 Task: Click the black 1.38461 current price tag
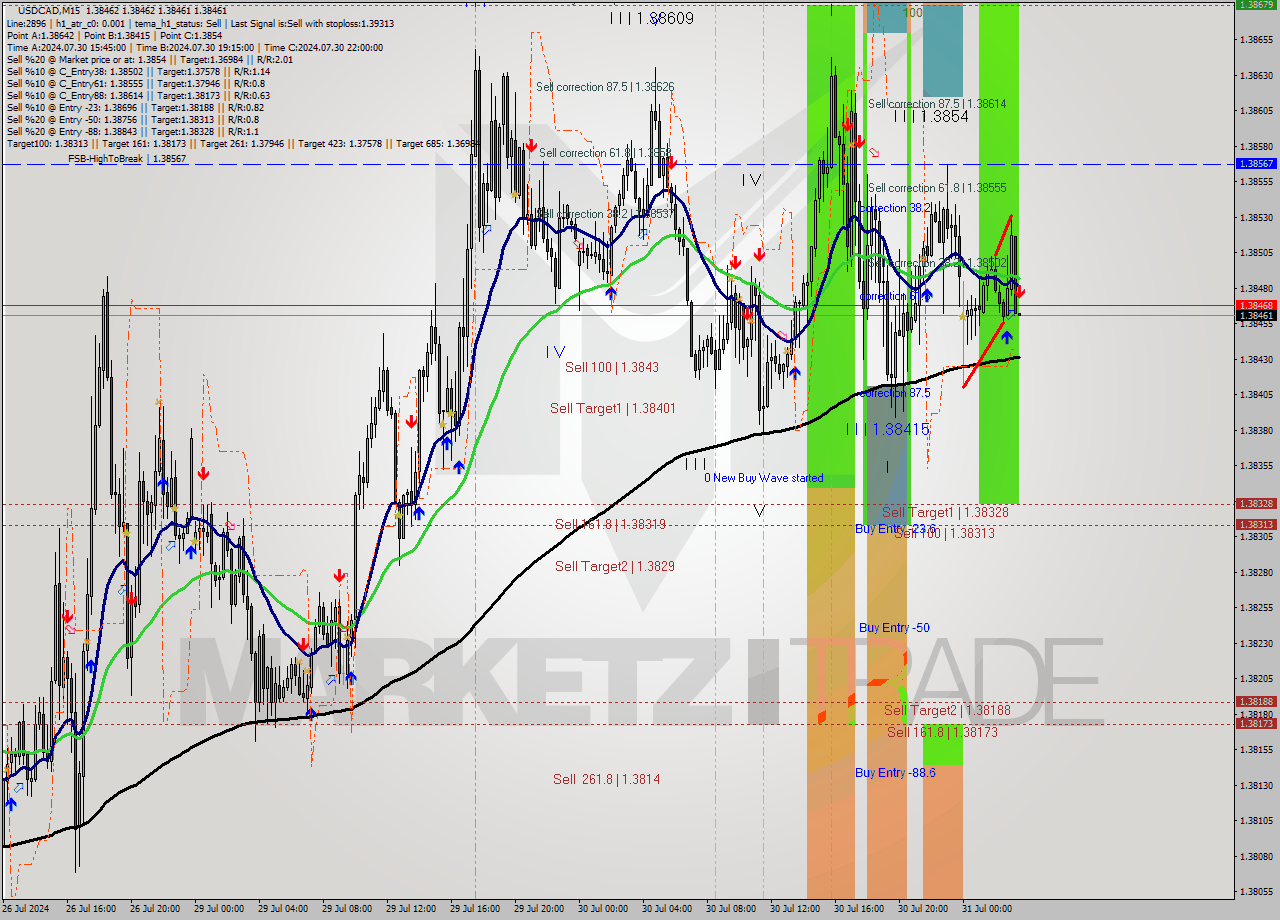pos(1255,315)
